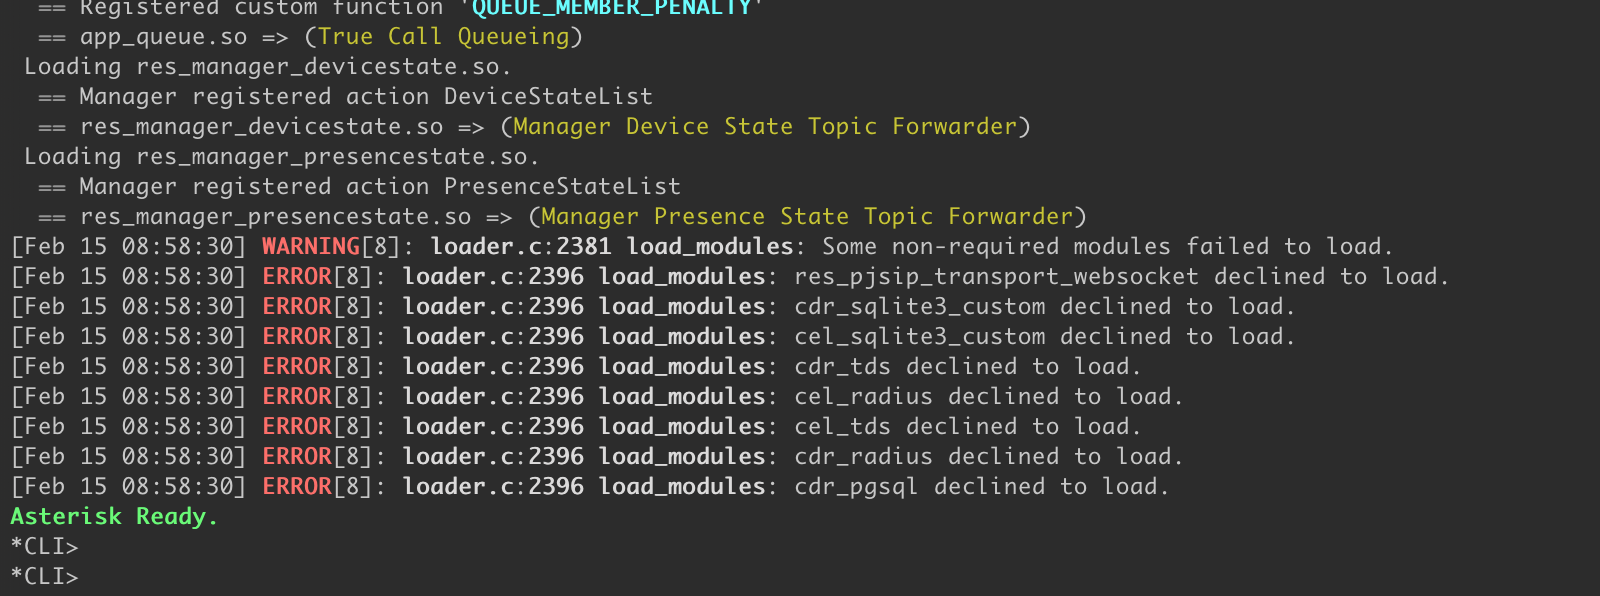This screenshot has width=1600, height=596.
Task: Click 'Loading res_manager_presencestate.so.' line
Action: click(281, 157)
